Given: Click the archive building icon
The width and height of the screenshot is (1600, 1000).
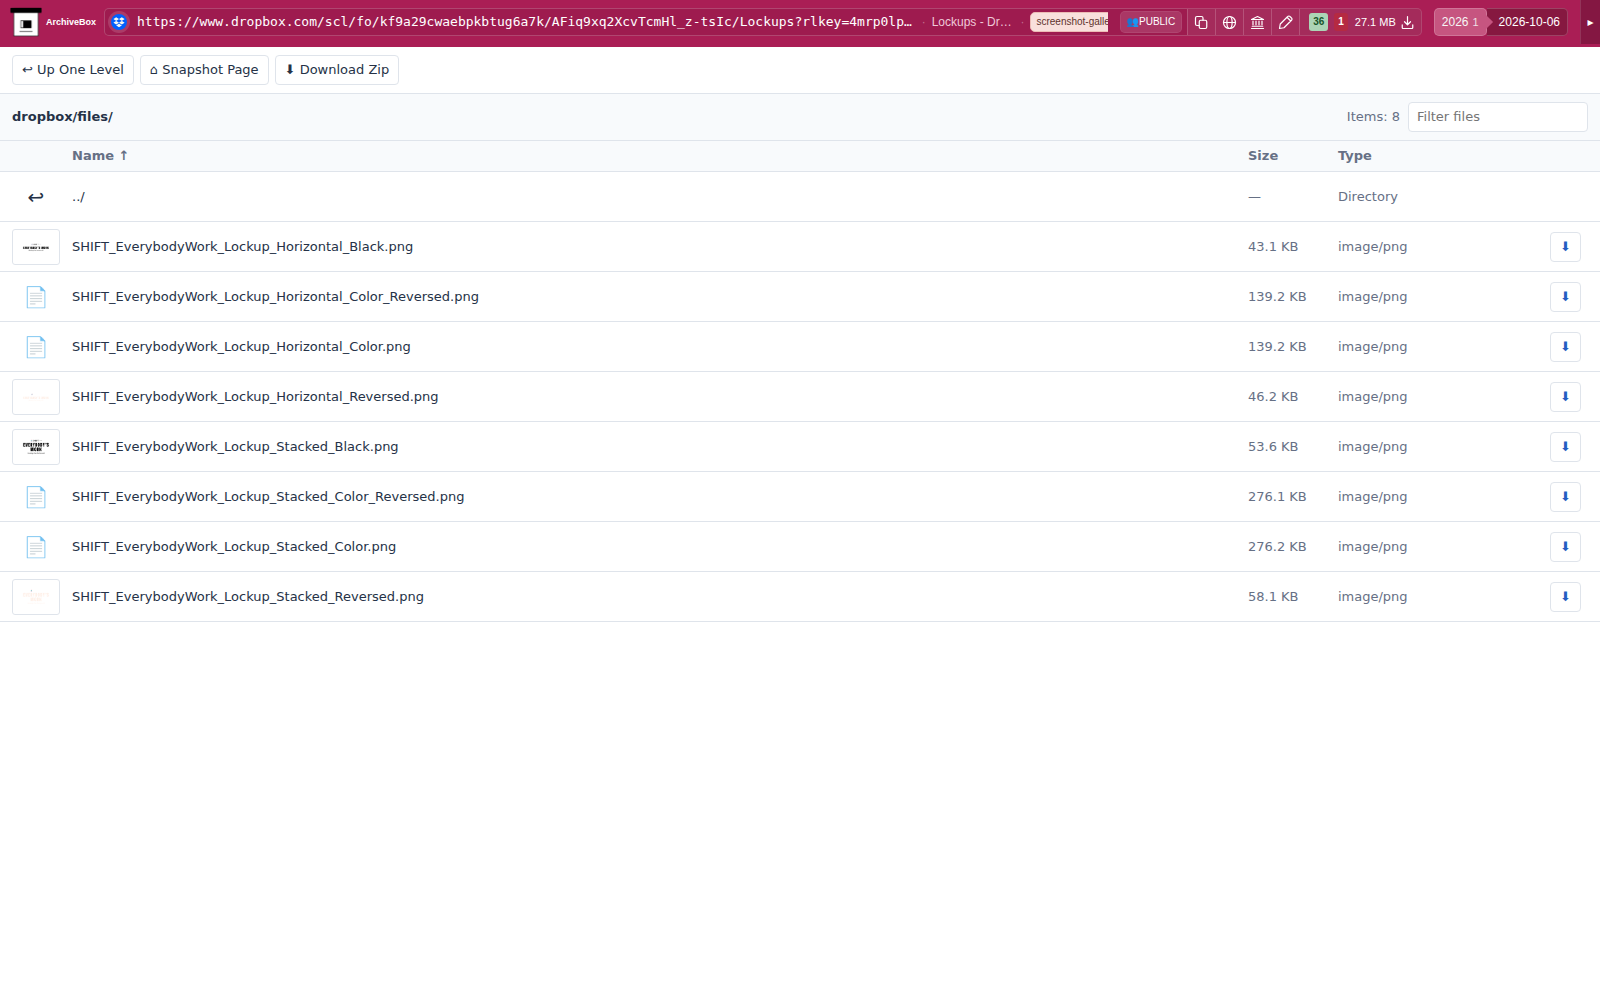Looking at the screenshot, I should [1257, 22].
